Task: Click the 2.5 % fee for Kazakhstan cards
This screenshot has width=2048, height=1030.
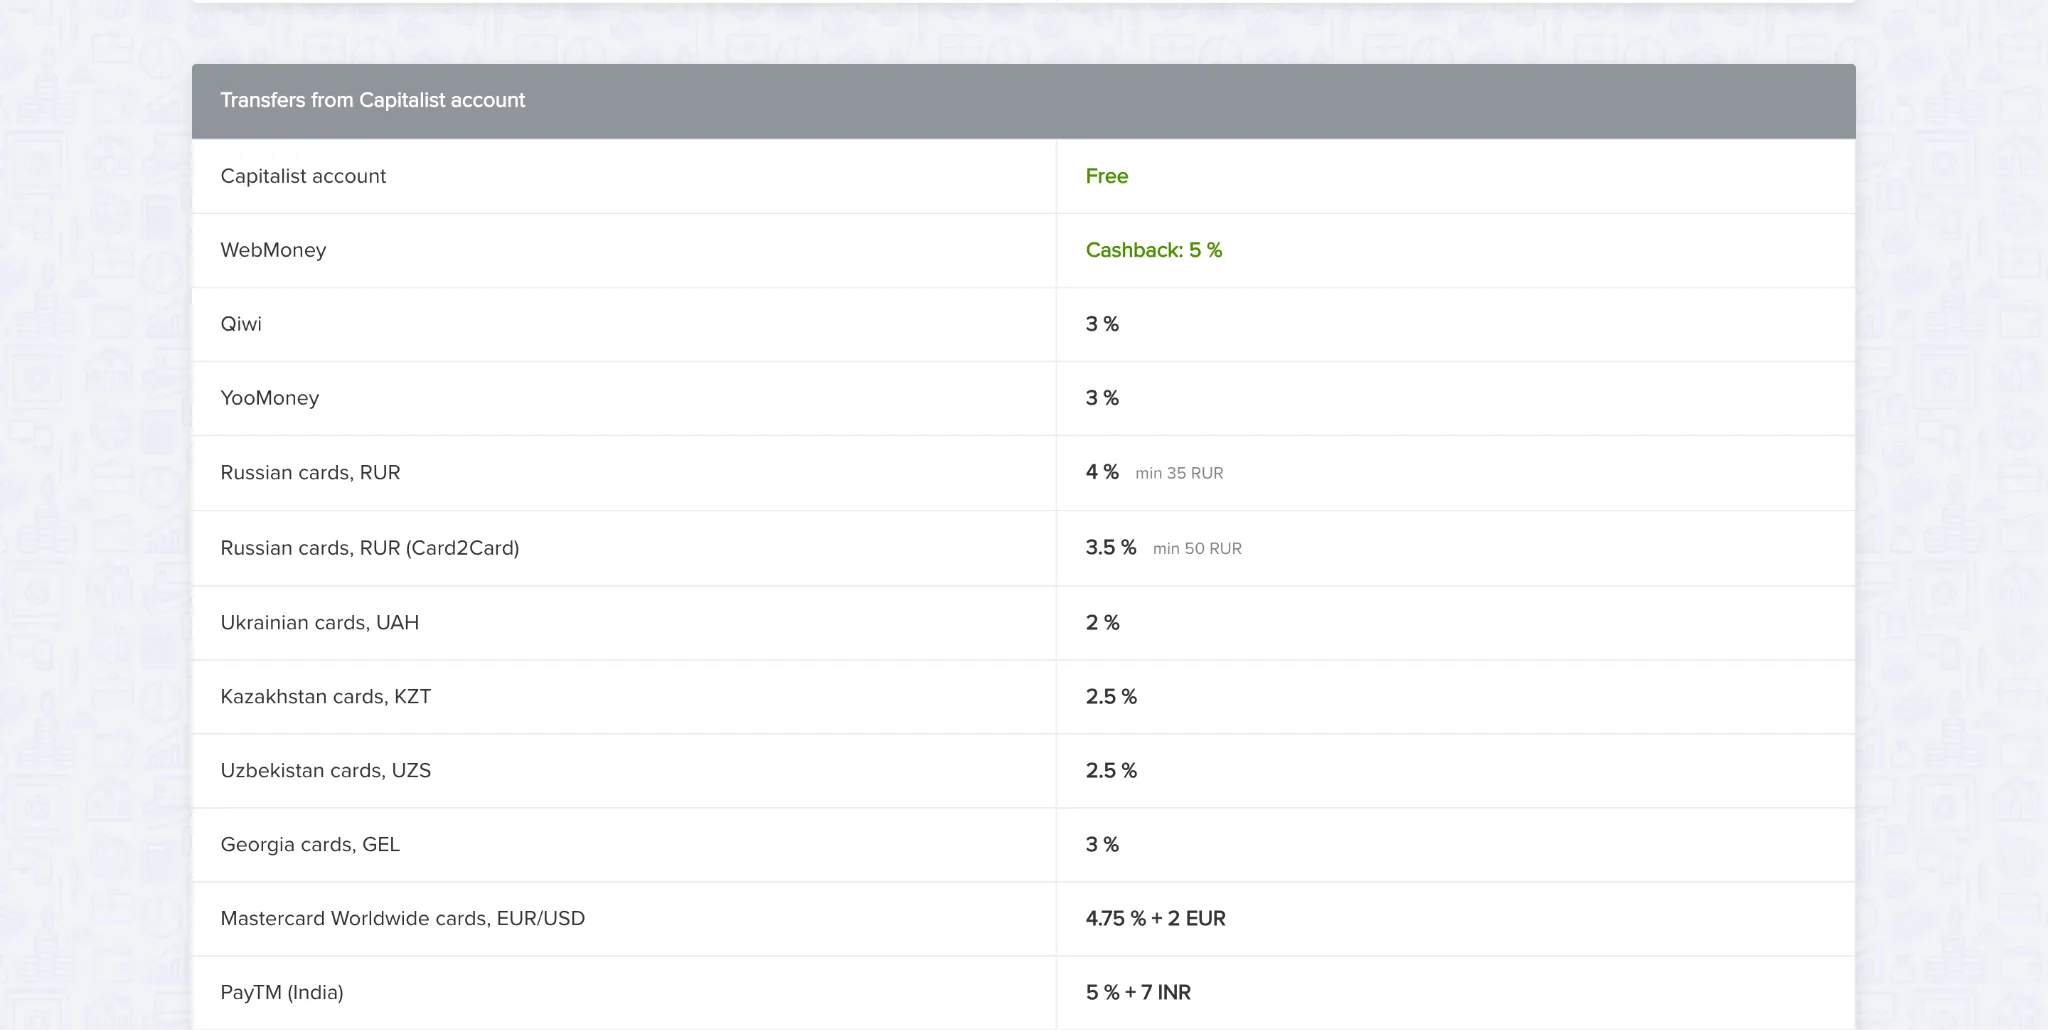Action: (x=1111, y=696)
